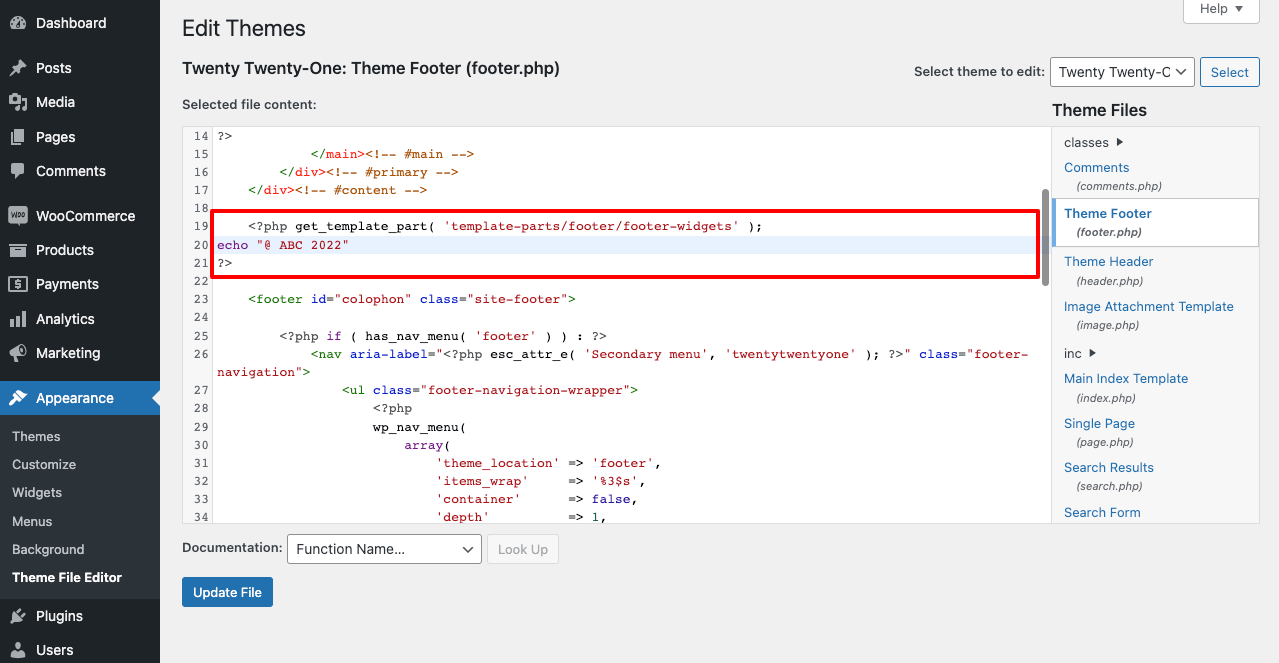Screen dimensions: 1279x663
Task: Click the Update File button
Action: pyautogui.click(x=227, y=592)
